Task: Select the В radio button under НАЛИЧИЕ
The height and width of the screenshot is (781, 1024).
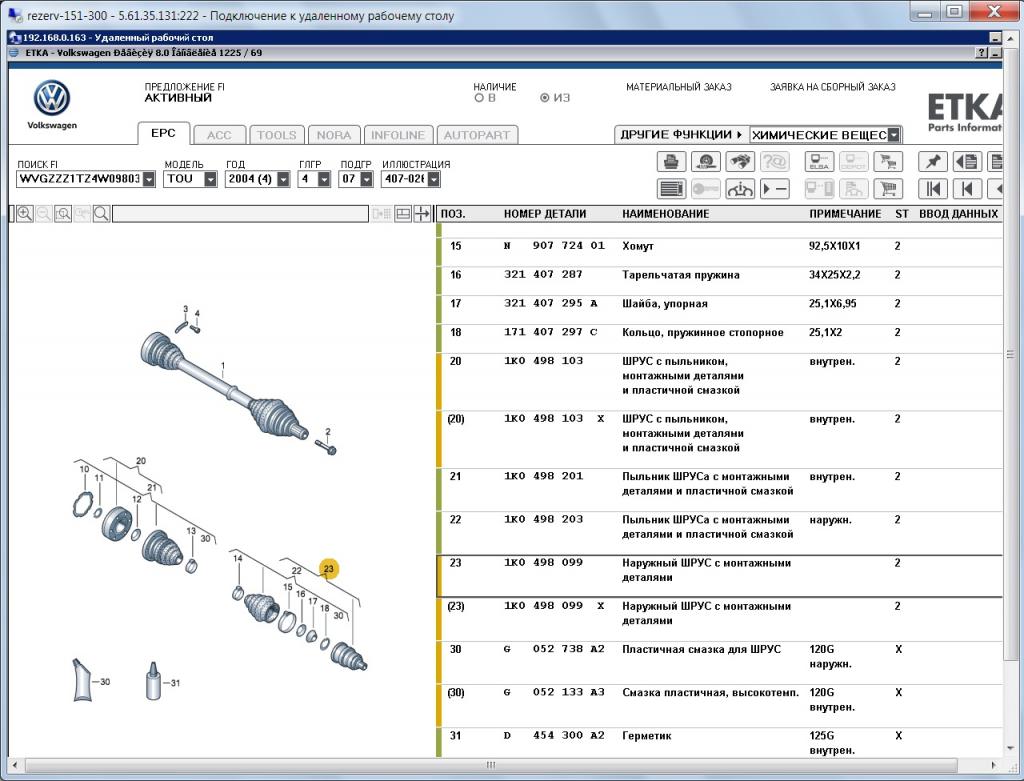Action: click(479, 98)
